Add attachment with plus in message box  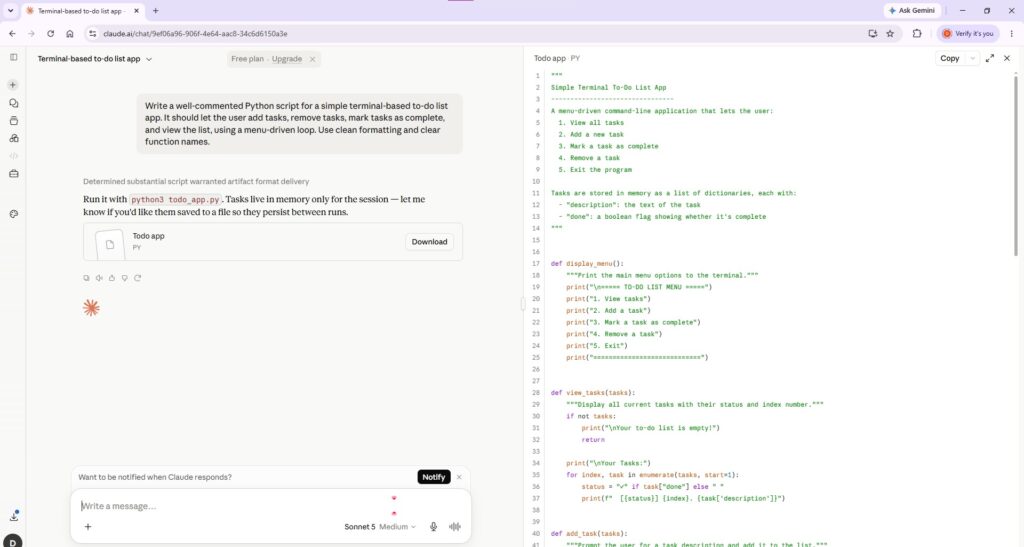(x=88, y=527)
